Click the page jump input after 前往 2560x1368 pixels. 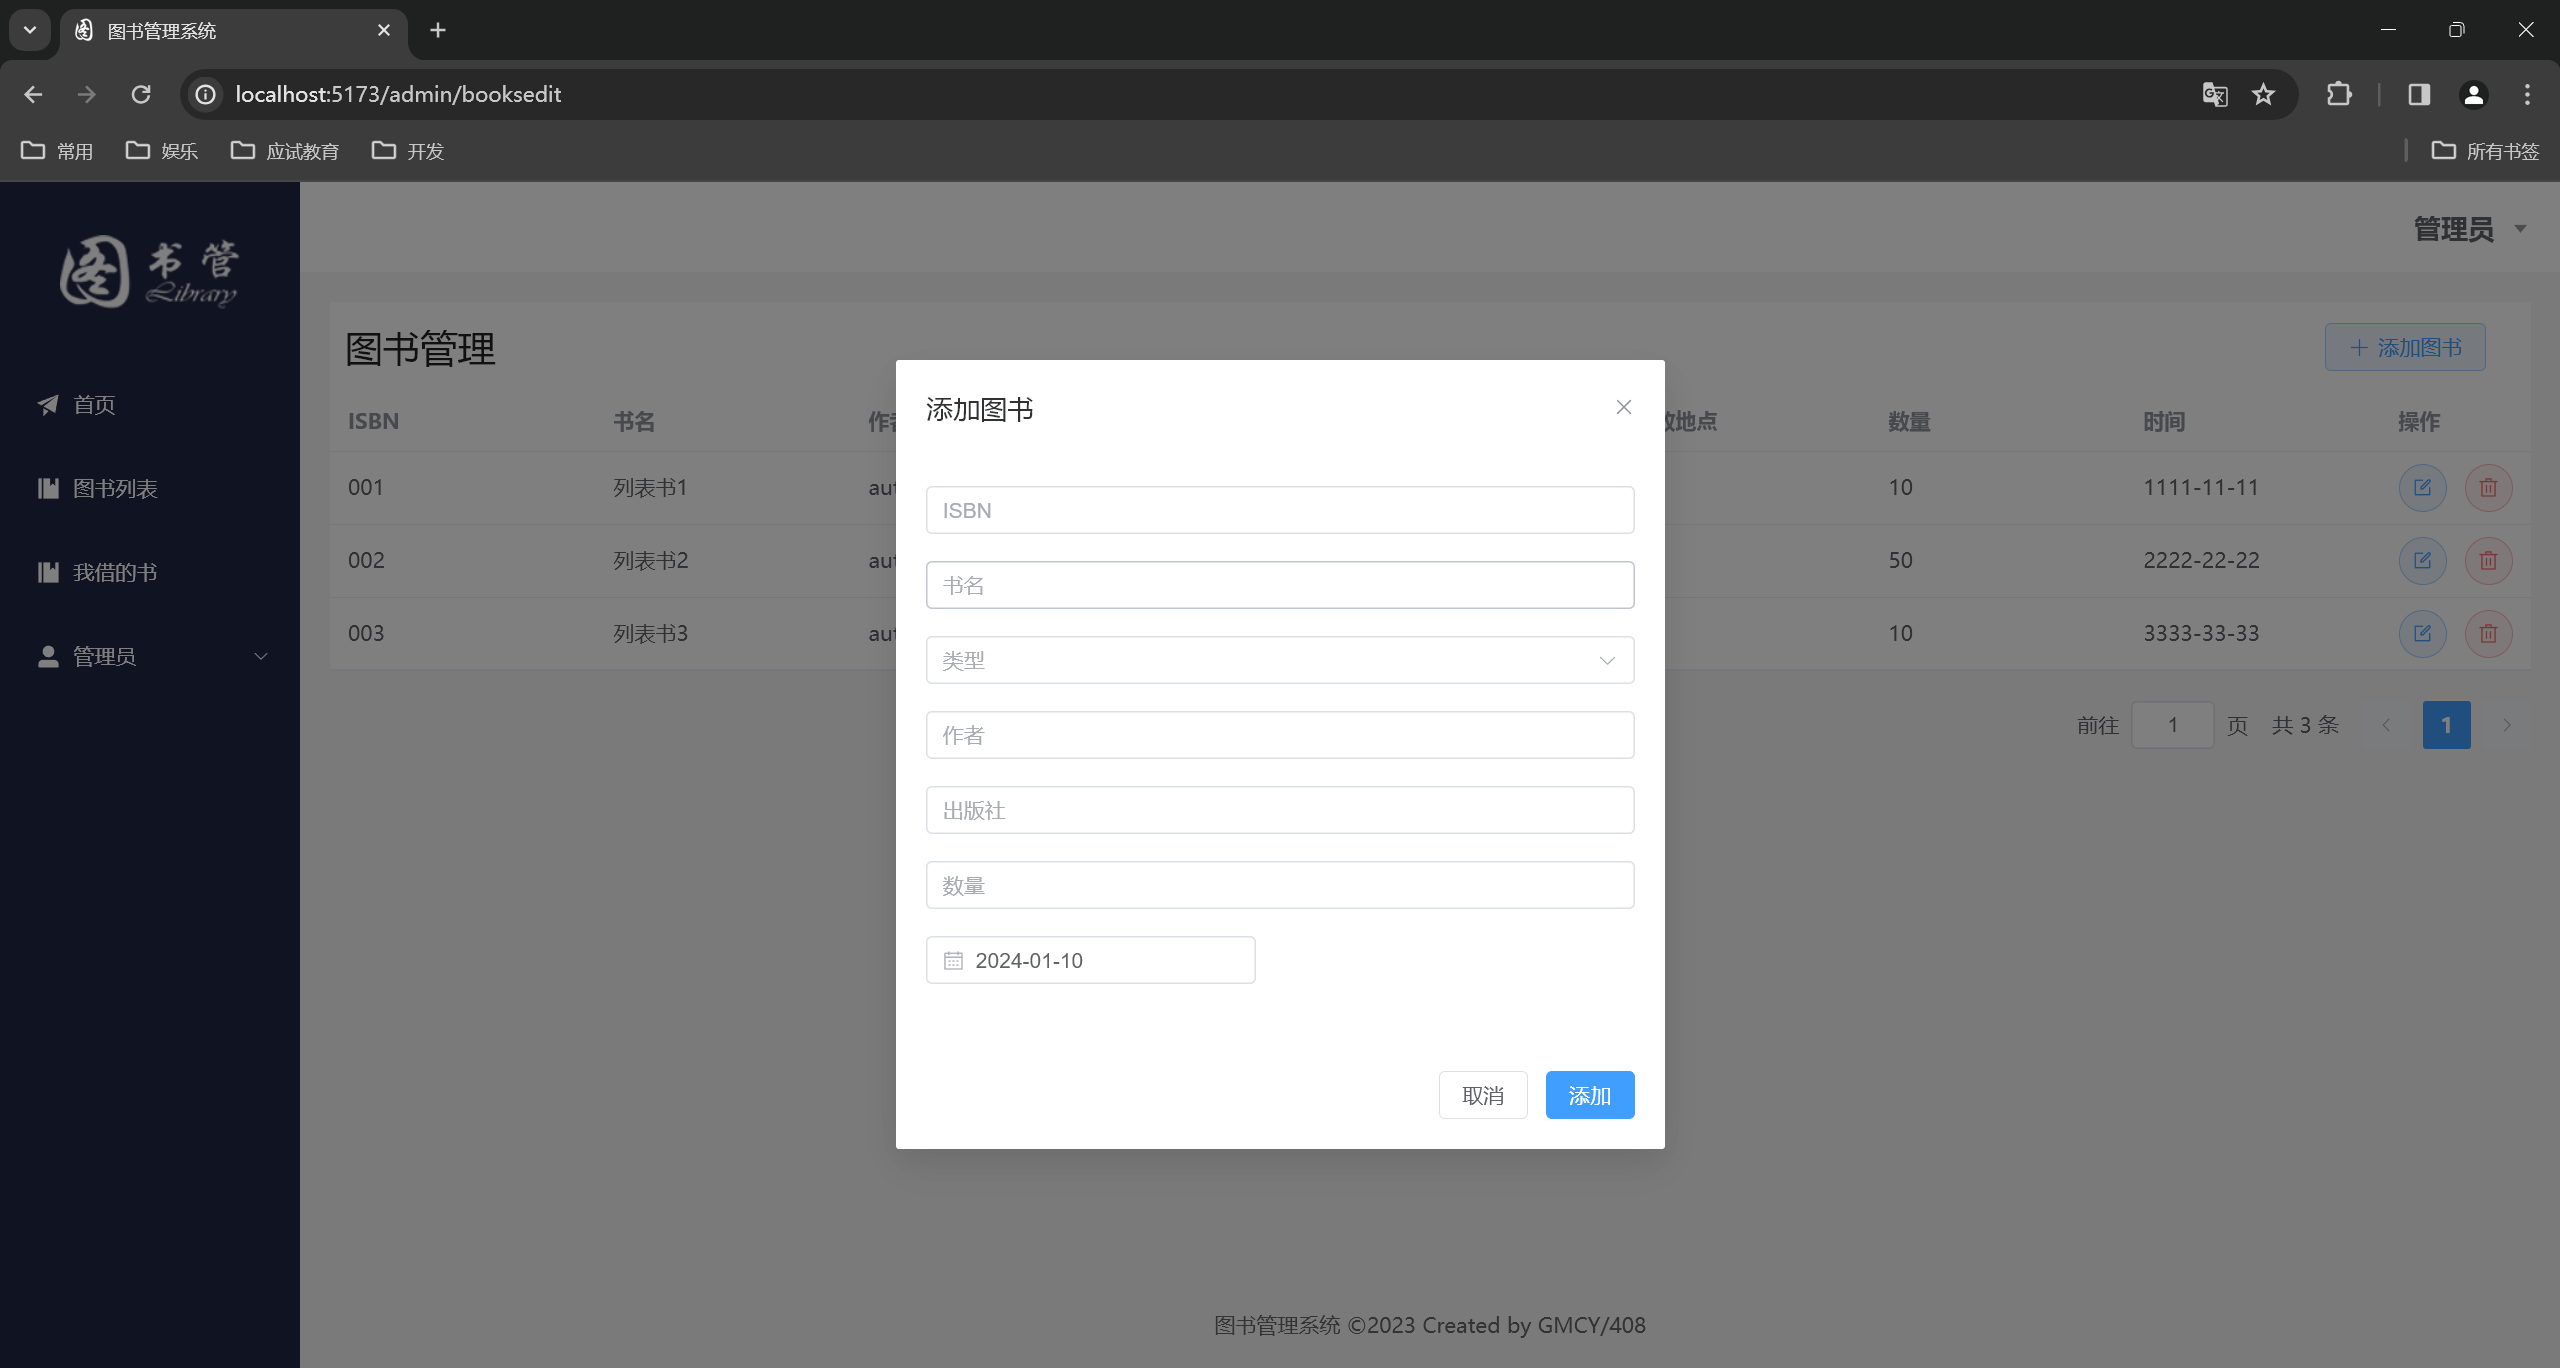(2172, 725)
